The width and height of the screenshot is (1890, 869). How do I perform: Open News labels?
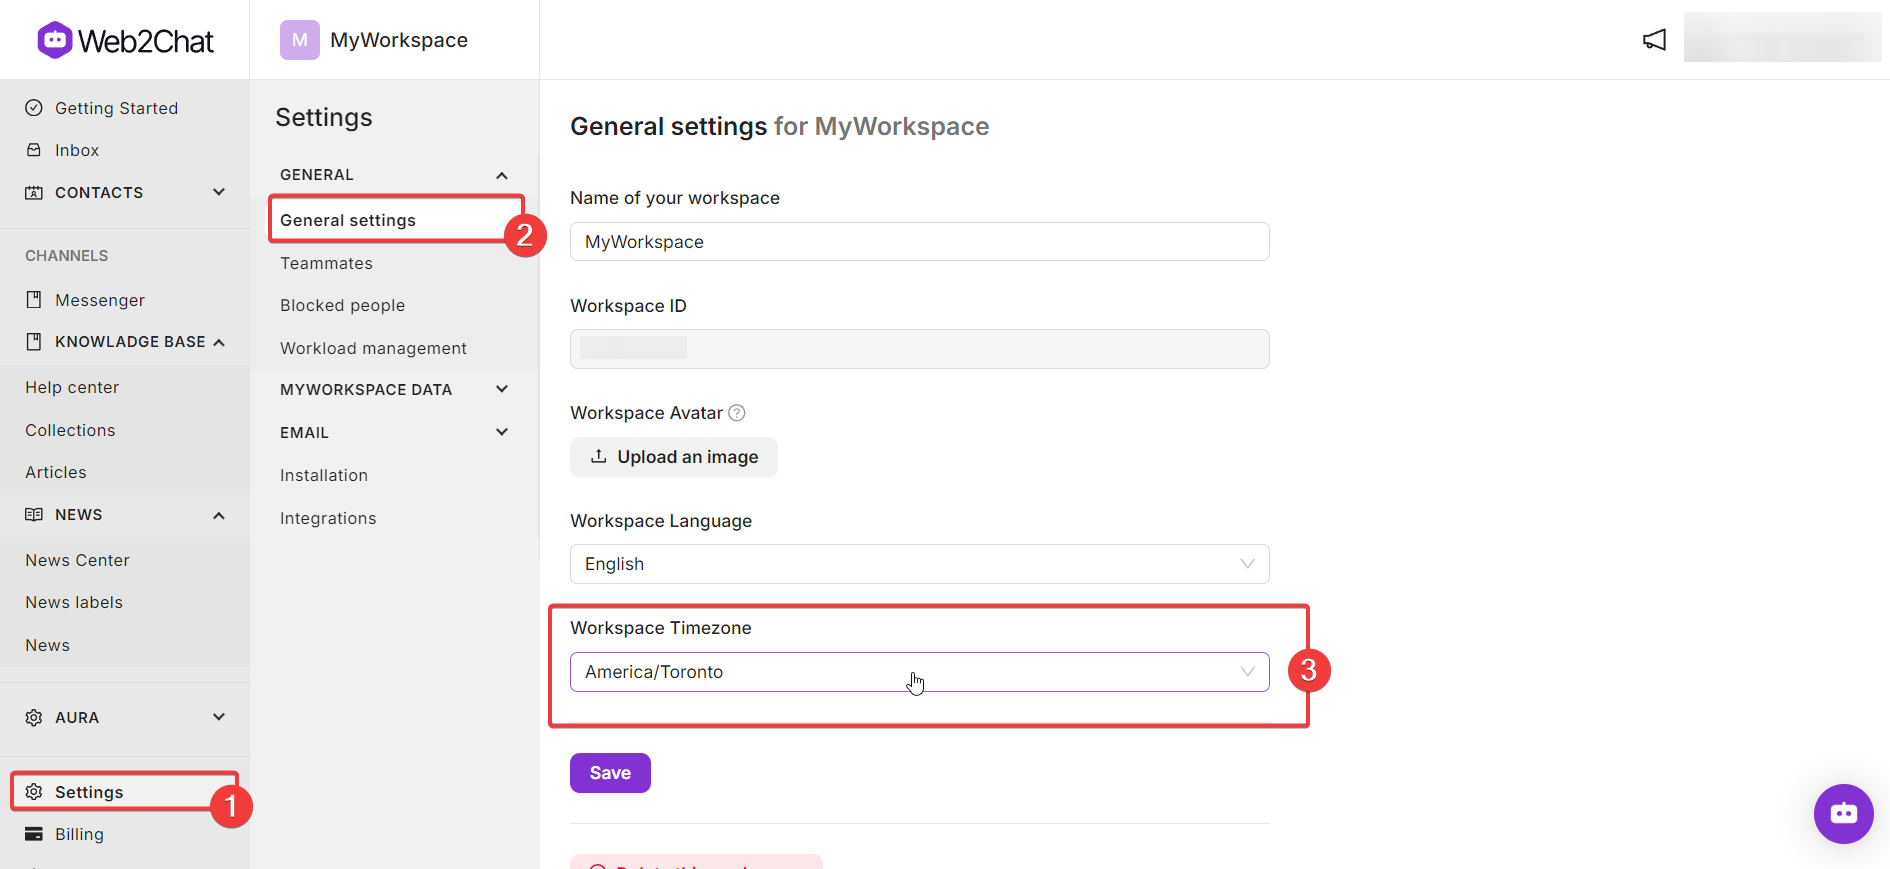(x=74, y=602)
